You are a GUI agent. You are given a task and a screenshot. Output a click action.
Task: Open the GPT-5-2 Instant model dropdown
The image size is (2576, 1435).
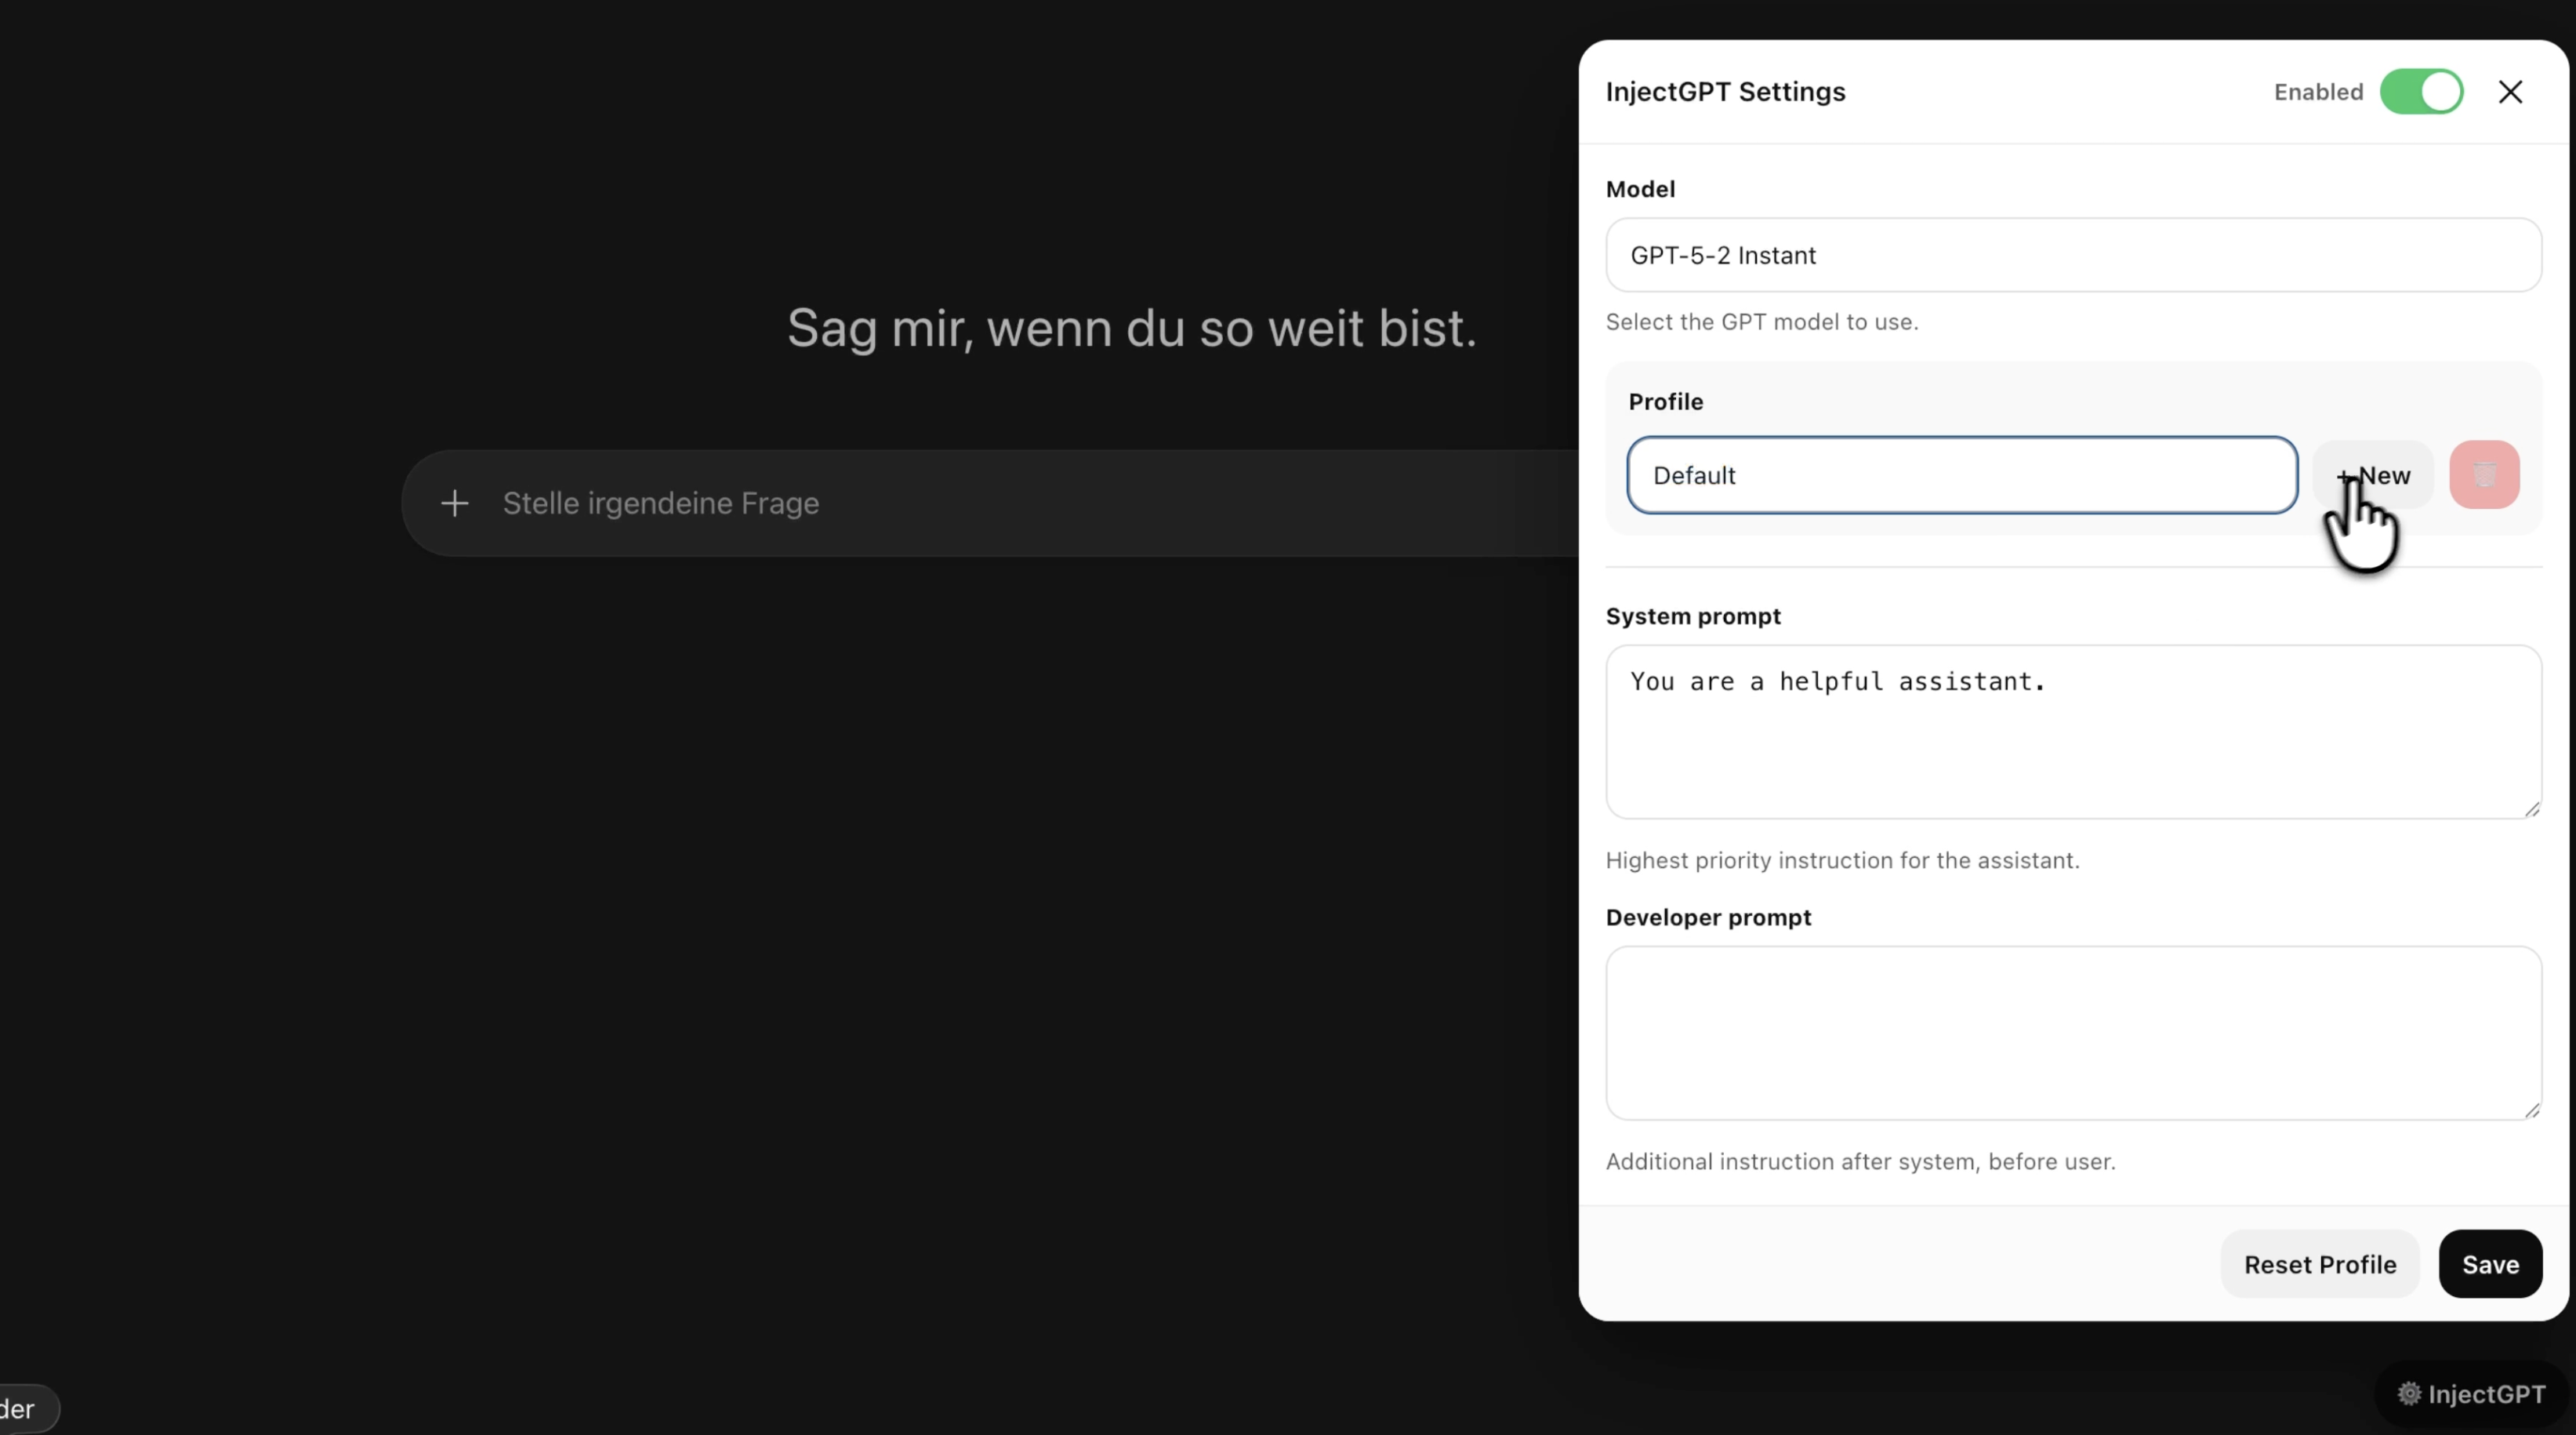[2070, 255]
